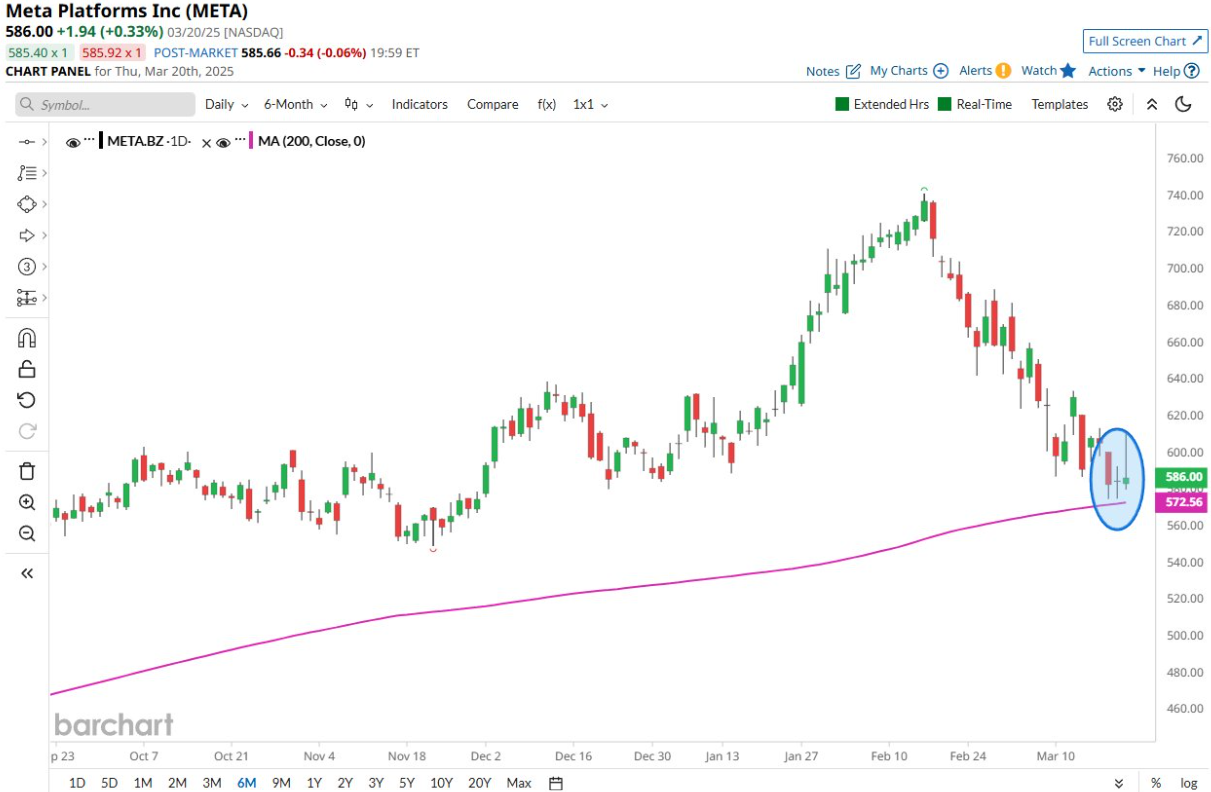The width and height of the screenshot is (1211, 792).
Task: Select the 1Y time range
Action: pos(314,783)
